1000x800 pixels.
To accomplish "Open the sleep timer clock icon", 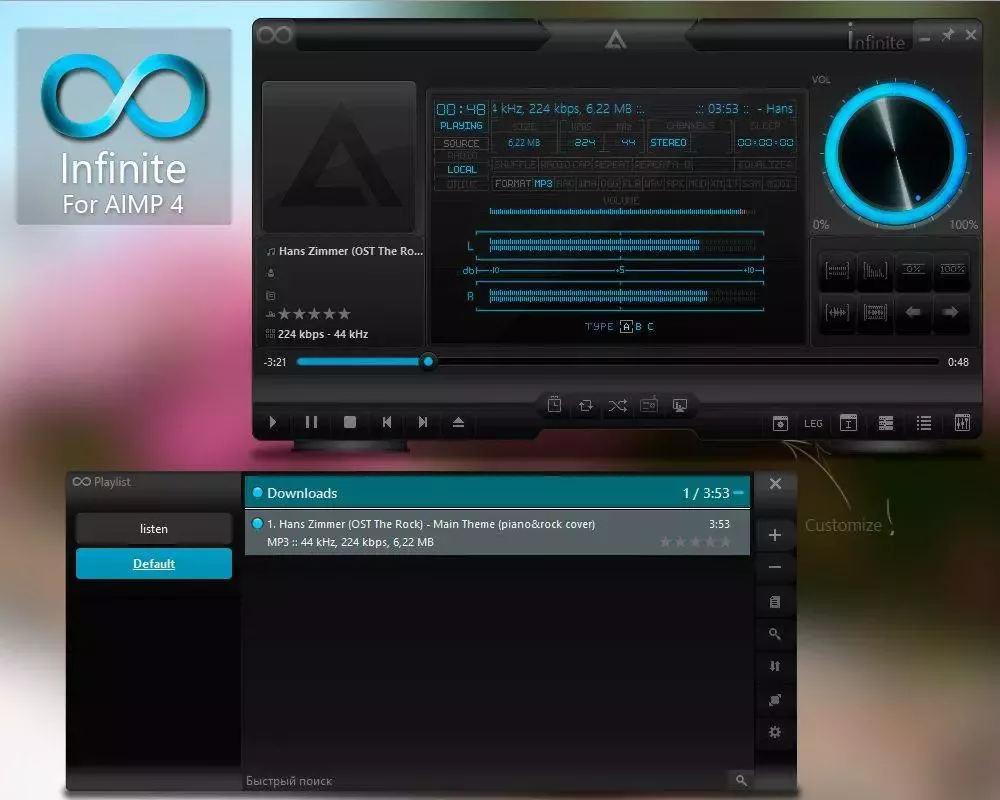I will point(554,405).
